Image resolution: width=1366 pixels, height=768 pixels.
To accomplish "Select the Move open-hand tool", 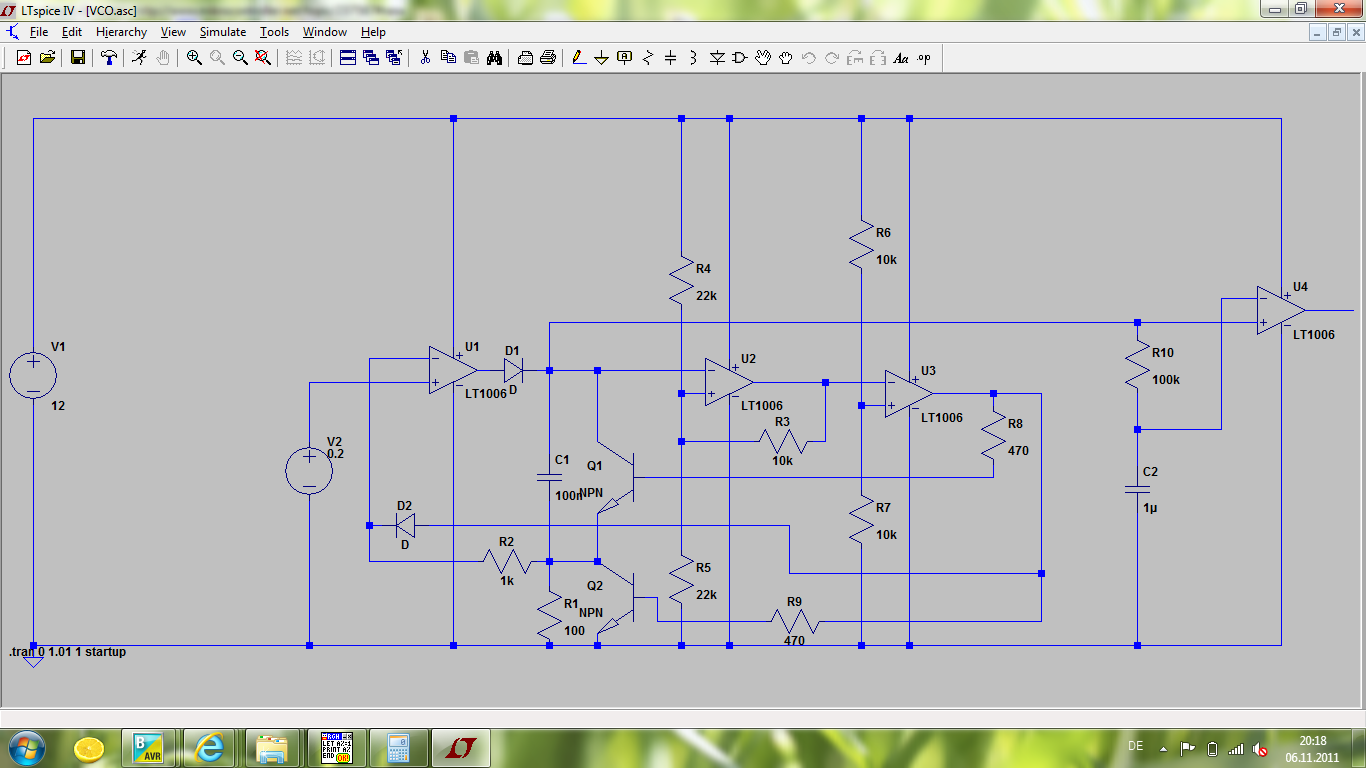I will [x=763, y=58].
